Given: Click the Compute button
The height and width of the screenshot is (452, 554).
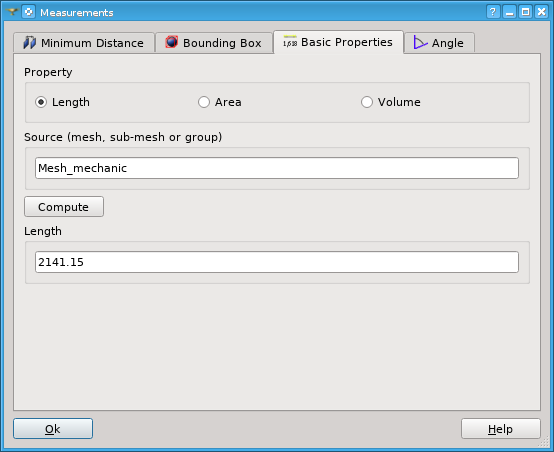Looking at the screenshot, I should (x=64, y=207).
